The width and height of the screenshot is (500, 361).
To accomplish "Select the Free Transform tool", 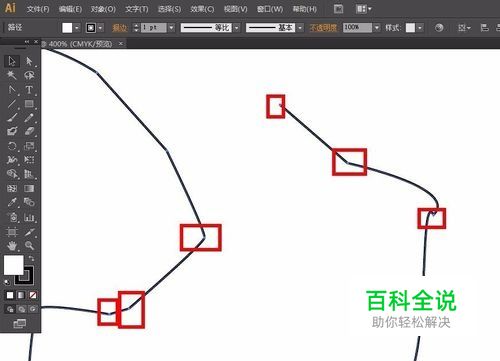I will click(x=29, y=160).
